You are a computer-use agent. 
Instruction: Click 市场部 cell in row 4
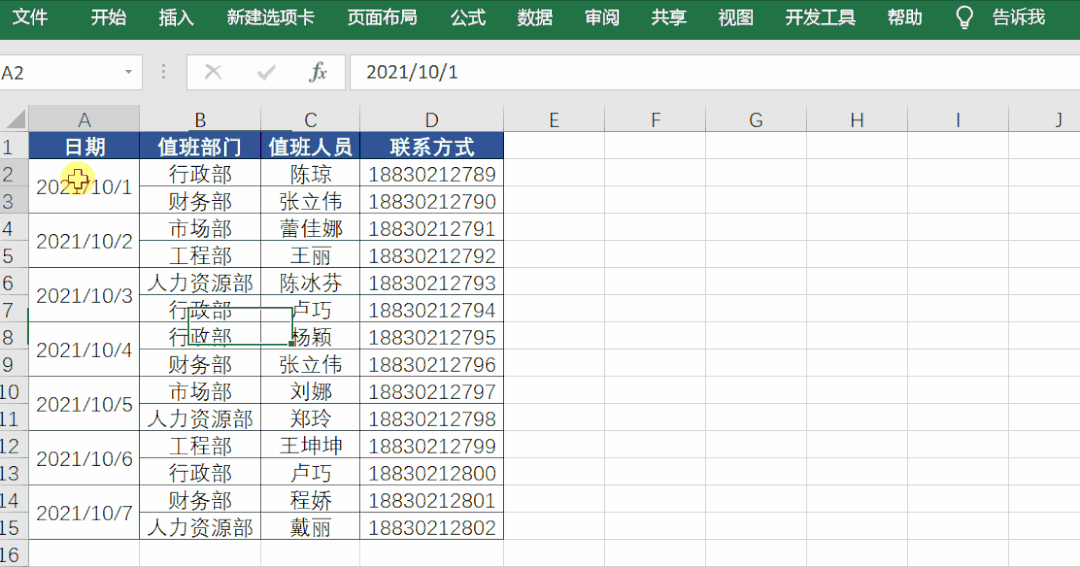(x=200, y=228)
